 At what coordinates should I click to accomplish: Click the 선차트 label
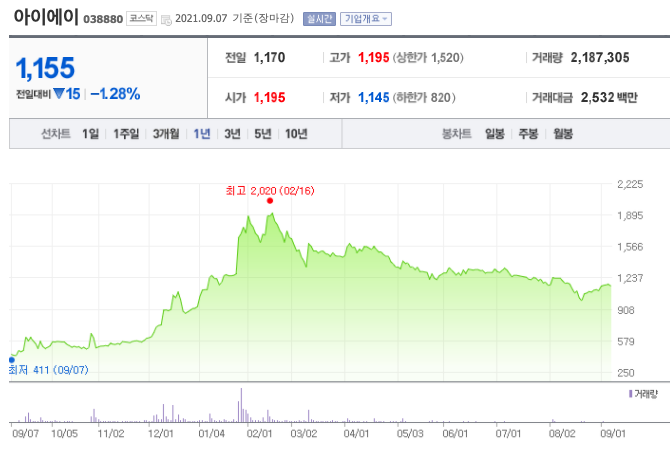point(56,134)
